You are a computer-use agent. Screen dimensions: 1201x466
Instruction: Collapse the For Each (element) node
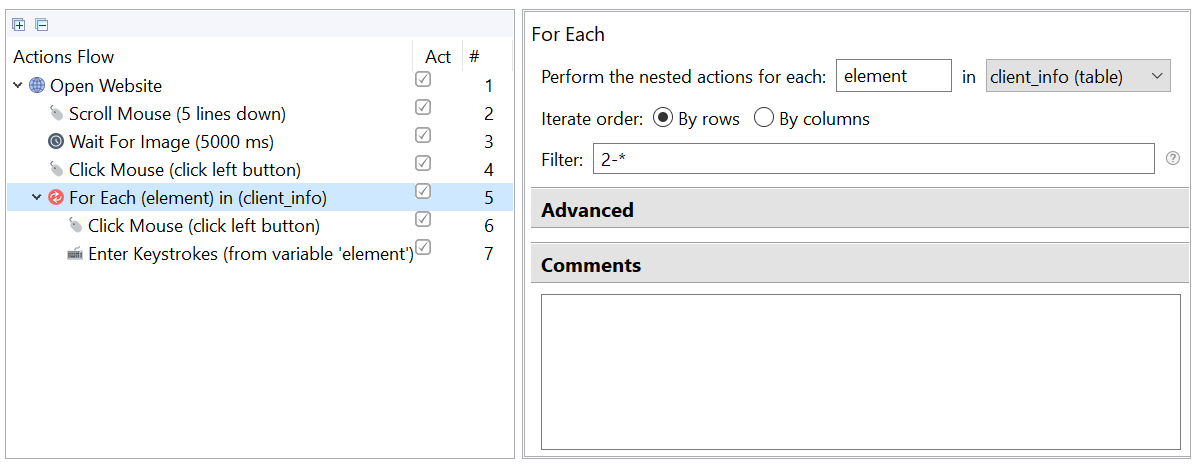coord(37,197)
